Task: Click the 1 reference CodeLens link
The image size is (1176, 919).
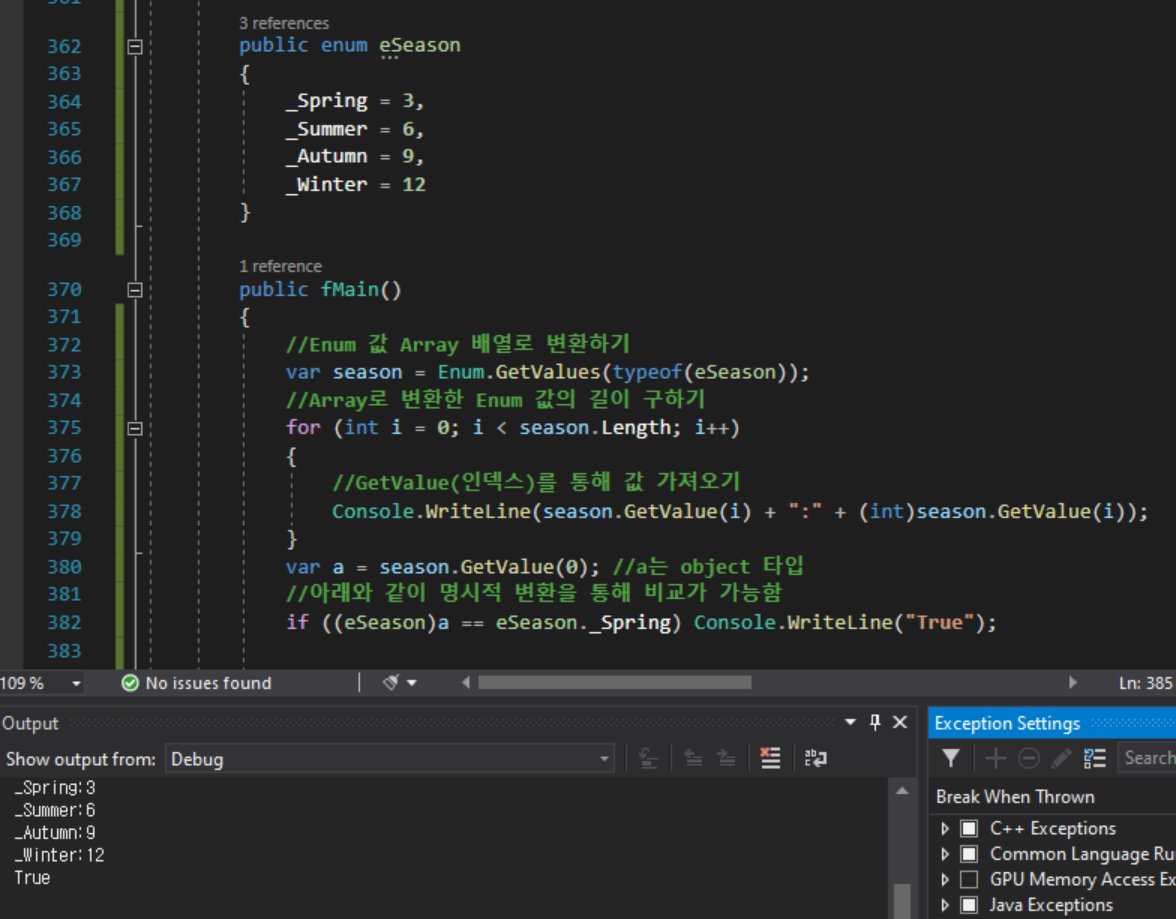Action: click(280, 266)
